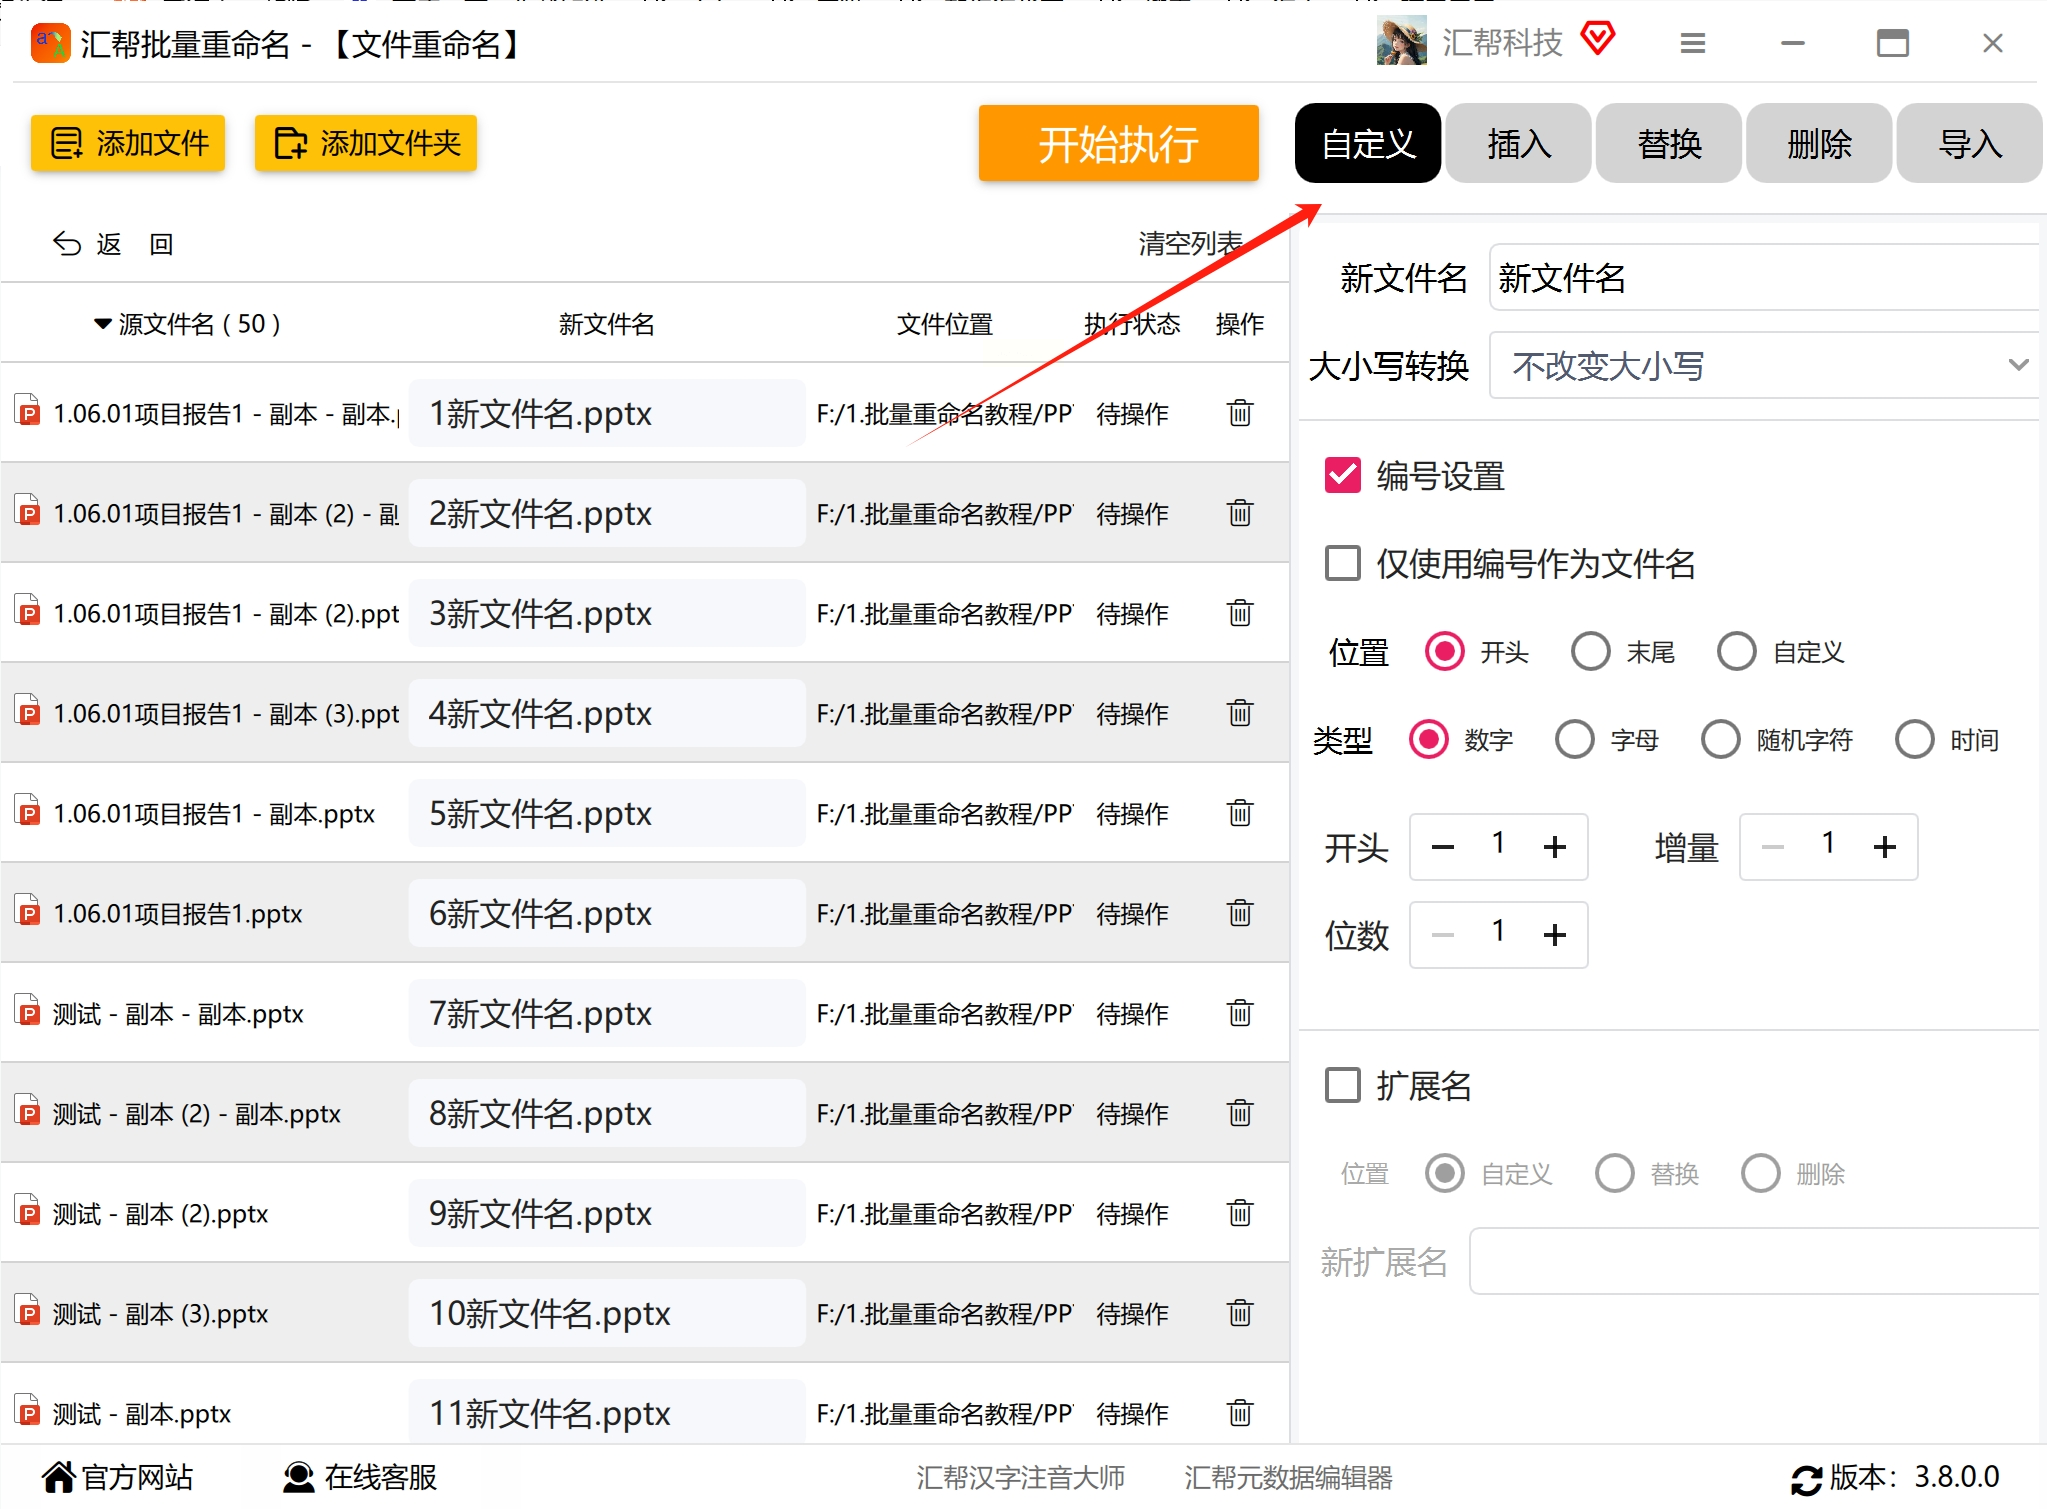Click the red VIP diamond icon
Image resolution: width=2047 pixels, height=1509 pixels.
[x=1598, y=40]
